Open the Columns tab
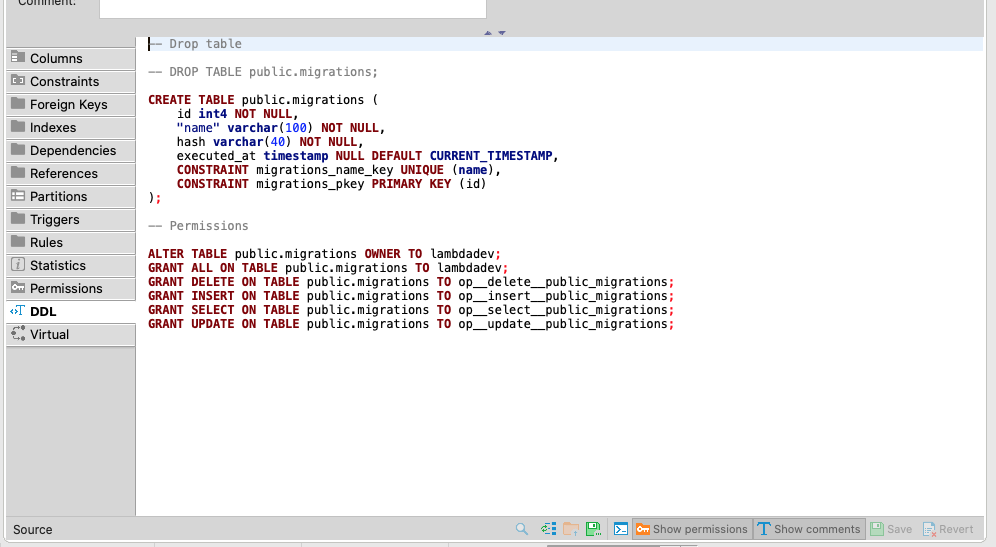Screen dimensions: 996x547 tap(71, 58)
